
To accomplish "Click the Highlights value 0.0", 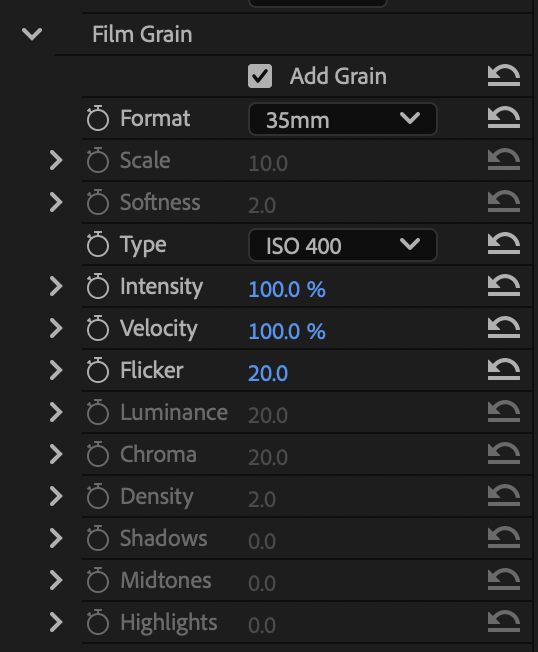I will click(x=262, y=625).
